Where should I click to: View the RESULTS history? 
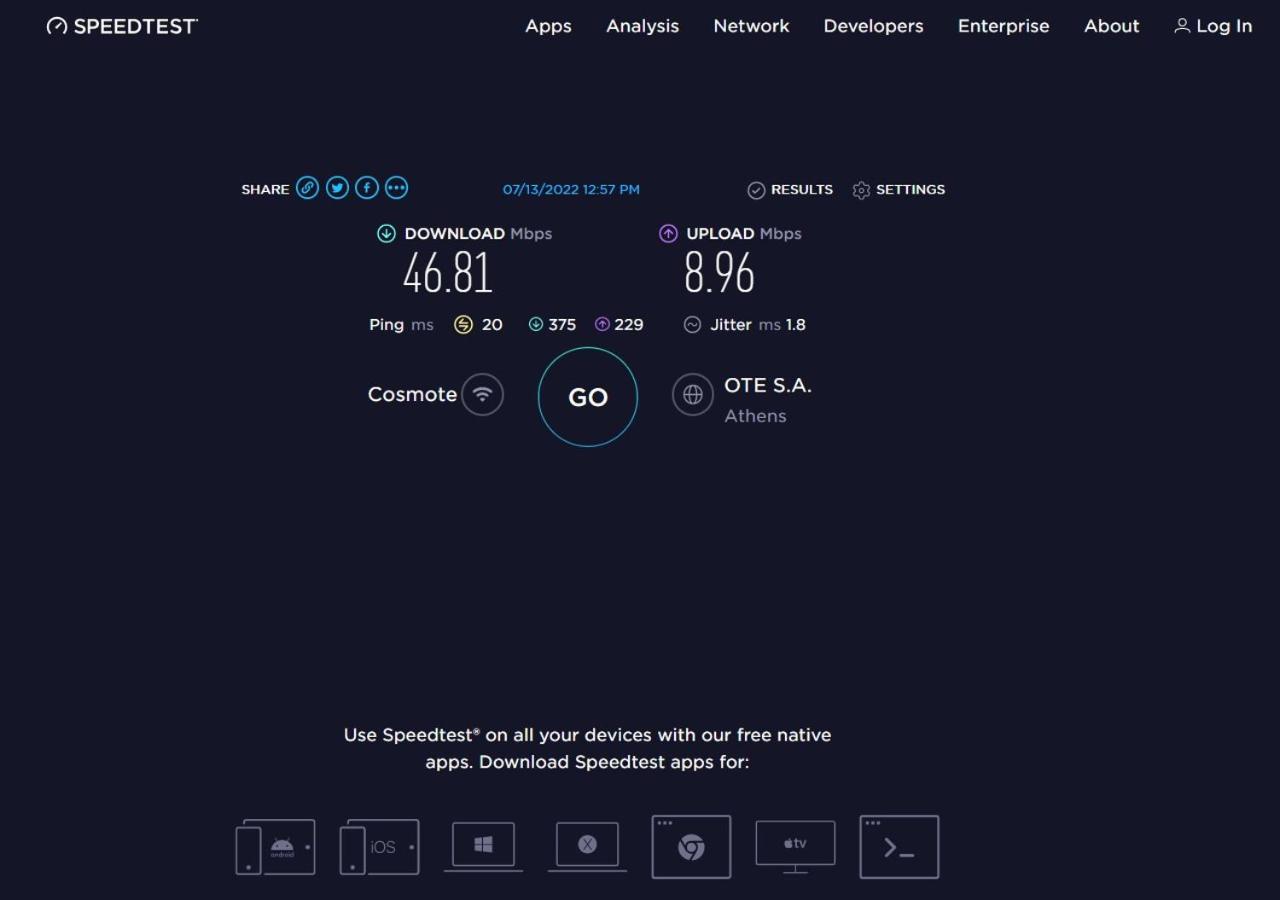click(x=790, y=189)
